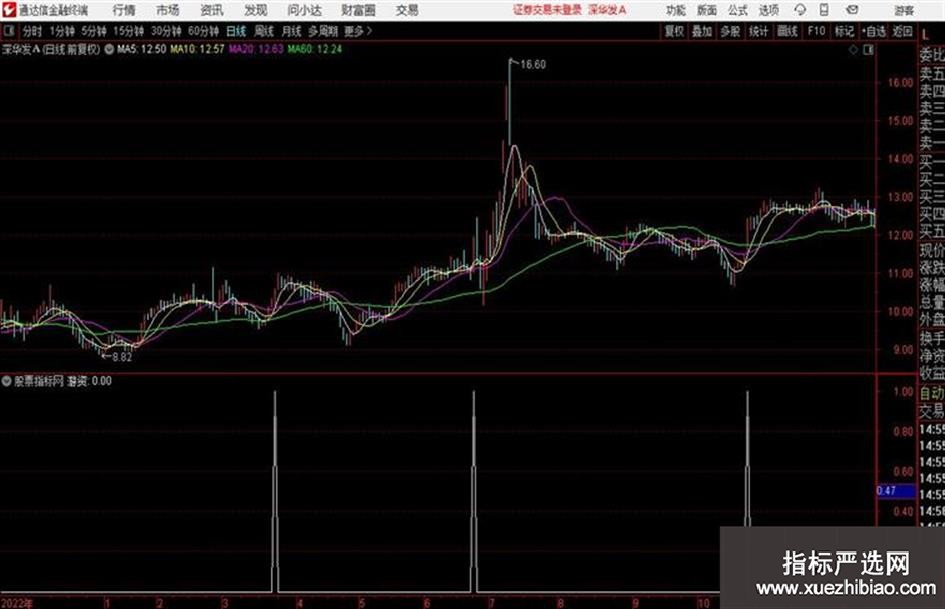This screenshot has width=945, height=609.
Task: Switch to the 月线 period tab
Action: 291,31
